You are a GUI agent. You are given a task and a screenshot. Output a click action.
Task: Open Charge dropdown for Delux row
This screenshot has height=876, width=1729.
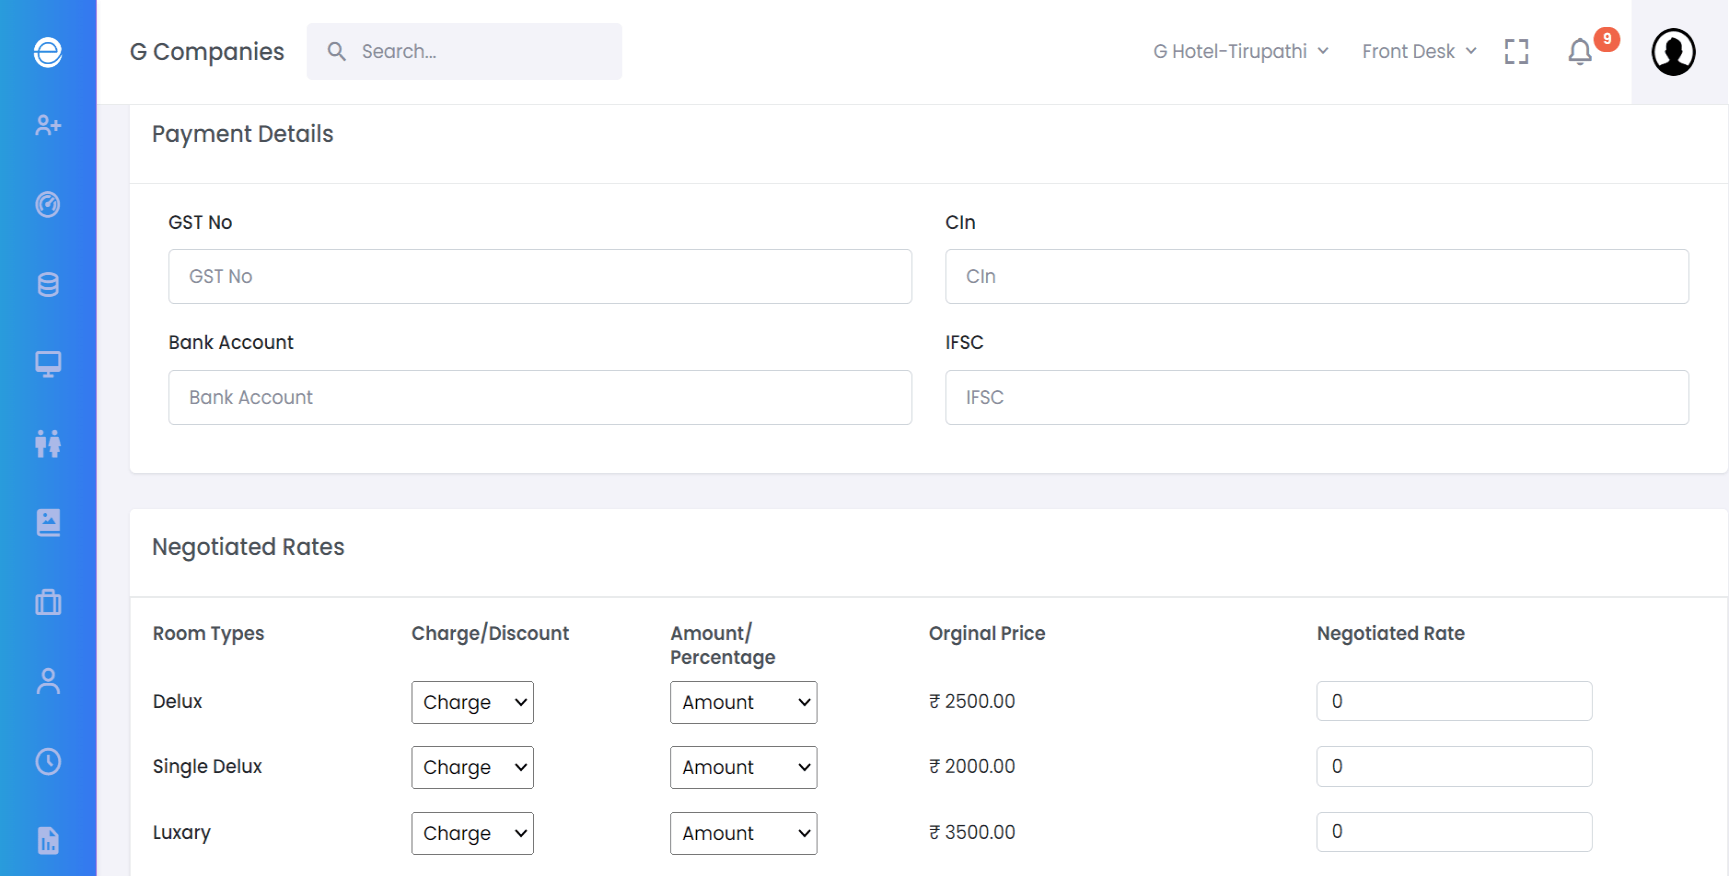(472, 702)
